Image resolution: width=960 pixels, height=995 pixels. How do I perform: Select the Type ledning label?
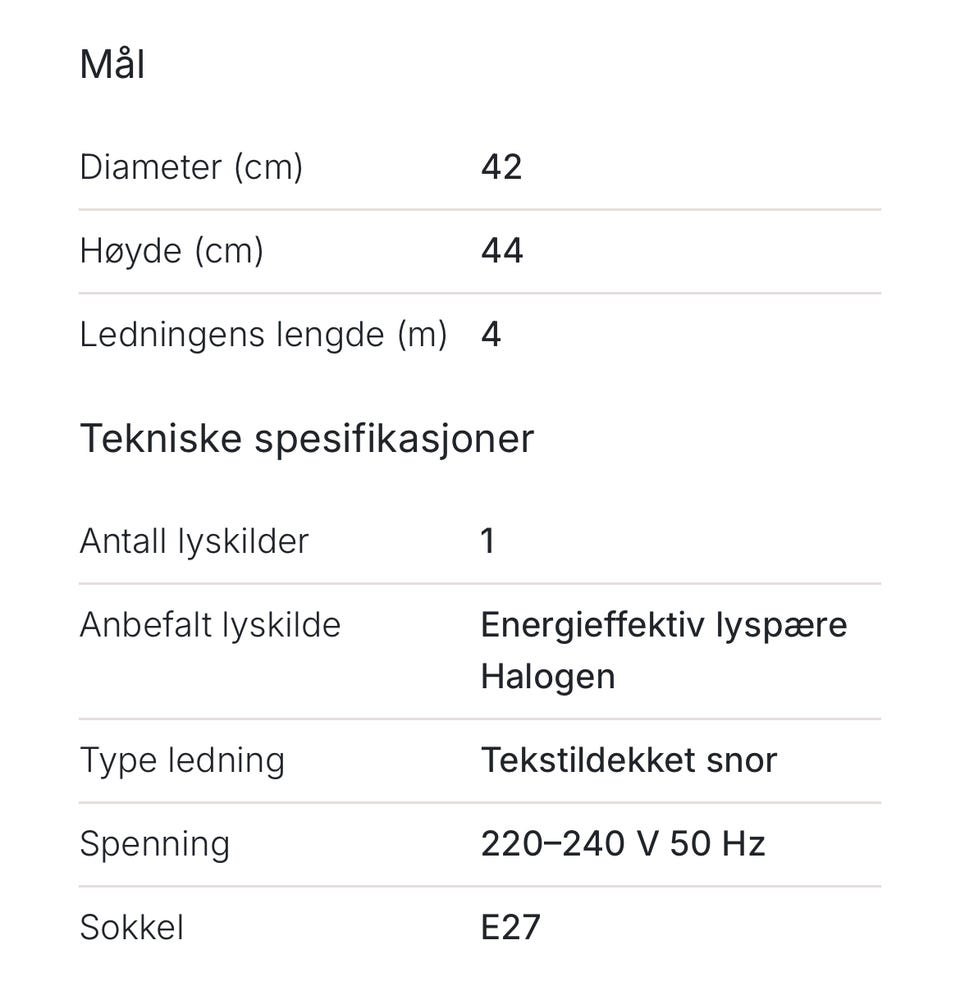click(182, 761)
